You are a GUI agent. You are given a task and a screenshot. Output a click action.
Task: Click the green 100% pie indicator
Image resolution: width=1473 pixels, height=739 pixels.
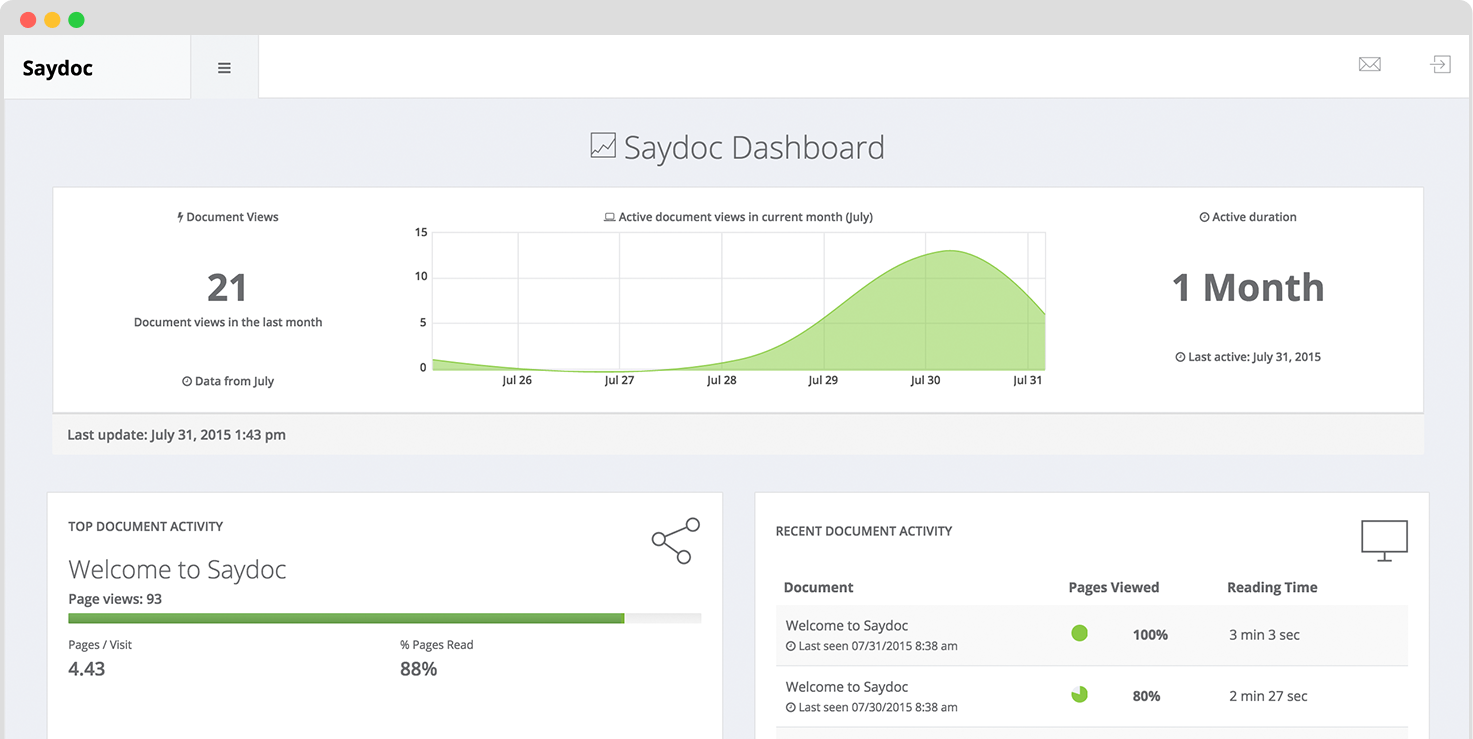(x=1079, y=633)
